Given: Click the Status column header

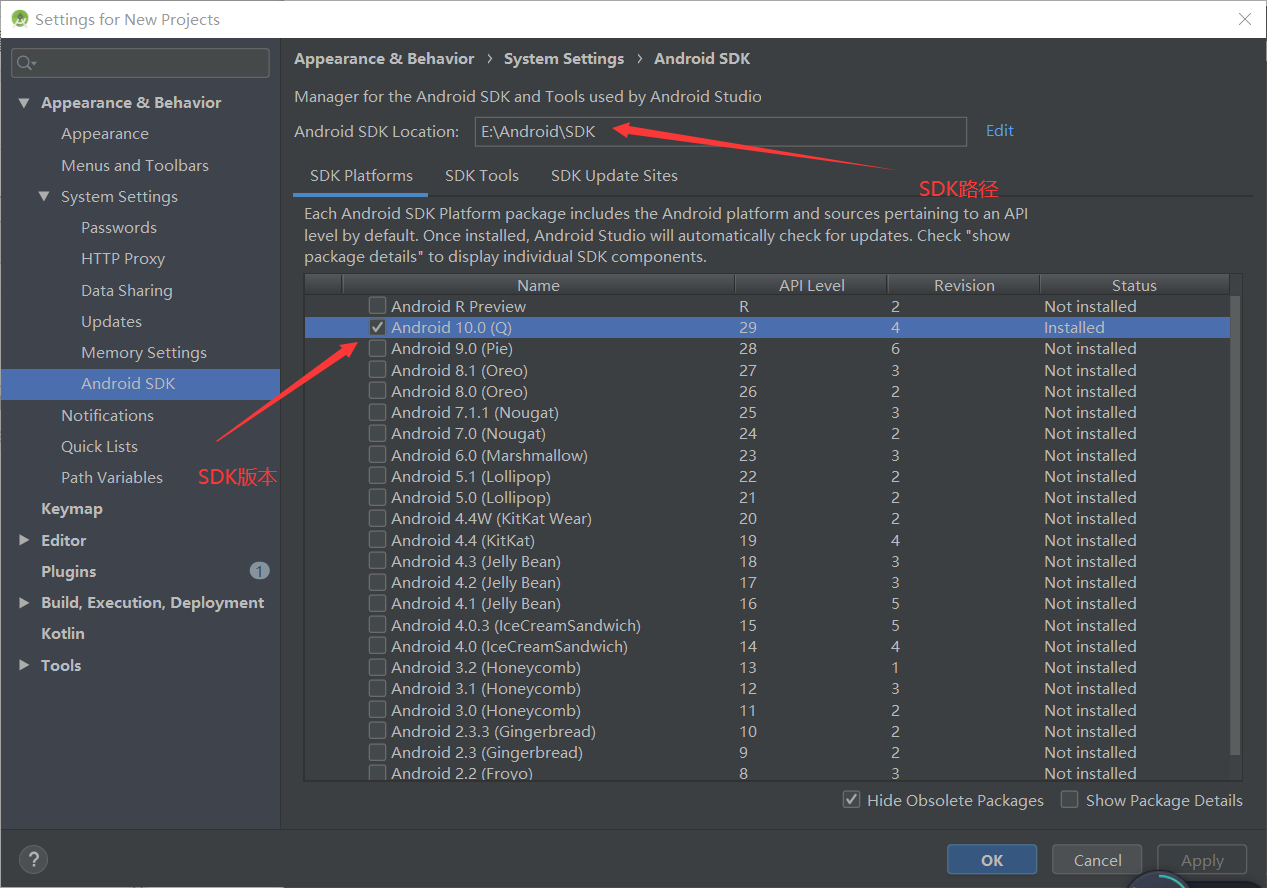Looking at the screenshot, I should coord(1134,285).
